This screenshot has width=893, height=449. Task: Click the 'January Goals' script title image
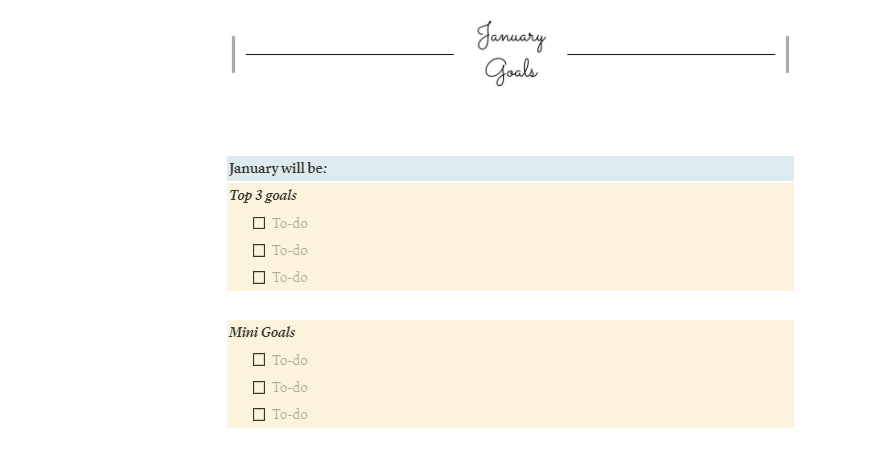(511, 53)
